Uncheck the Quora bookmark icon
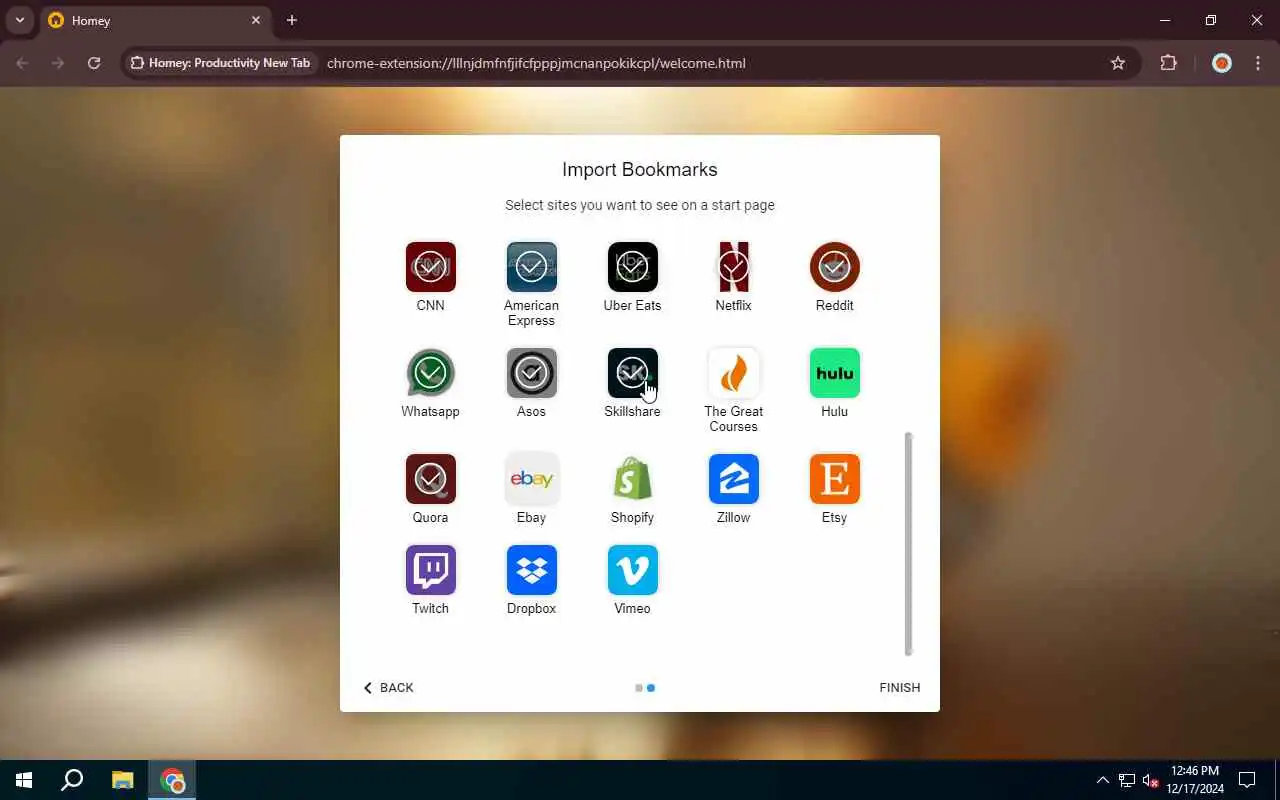 click(x=430, y=479)
